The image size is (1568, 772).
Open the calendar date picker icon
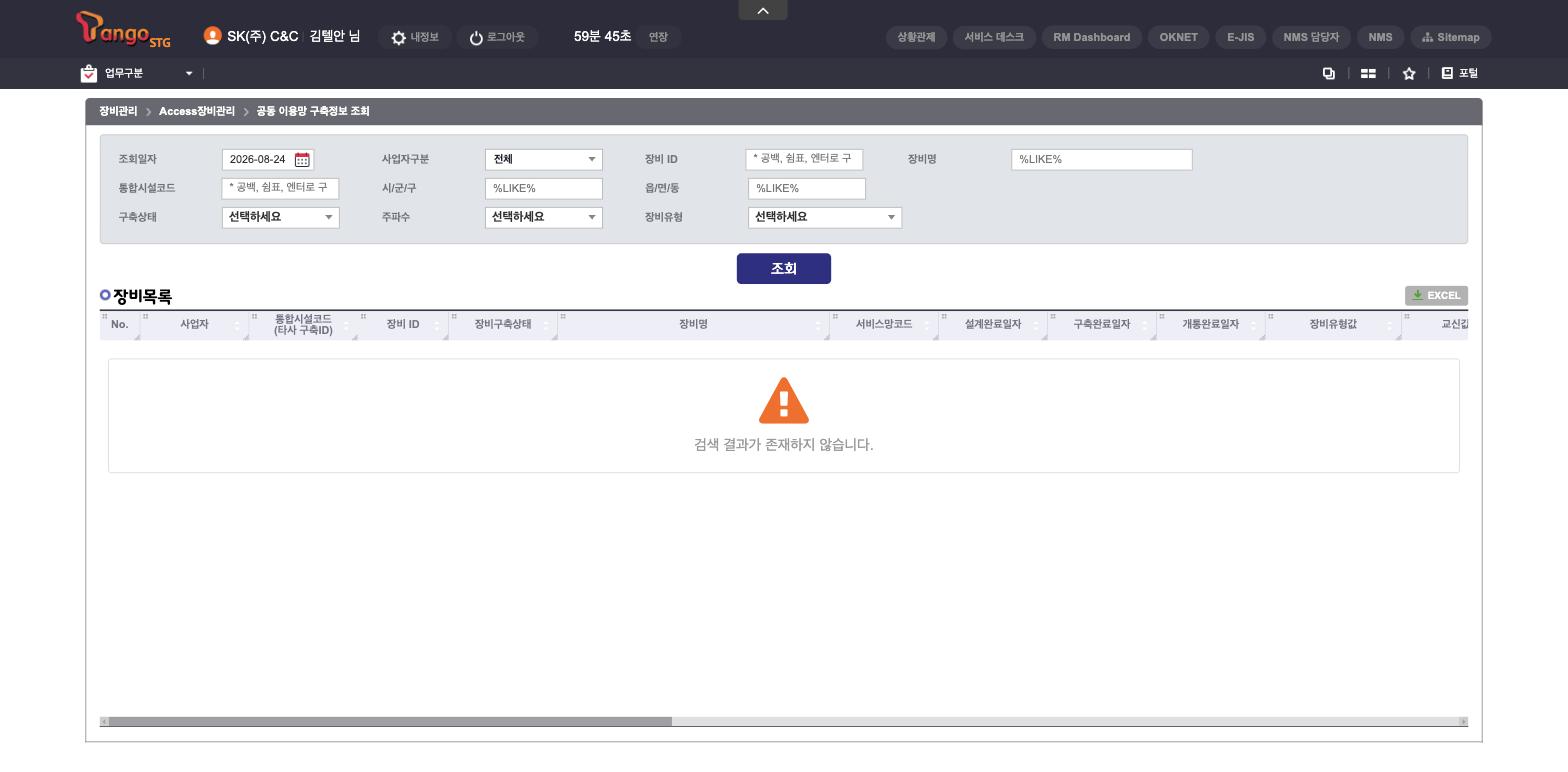click(302, 160)
